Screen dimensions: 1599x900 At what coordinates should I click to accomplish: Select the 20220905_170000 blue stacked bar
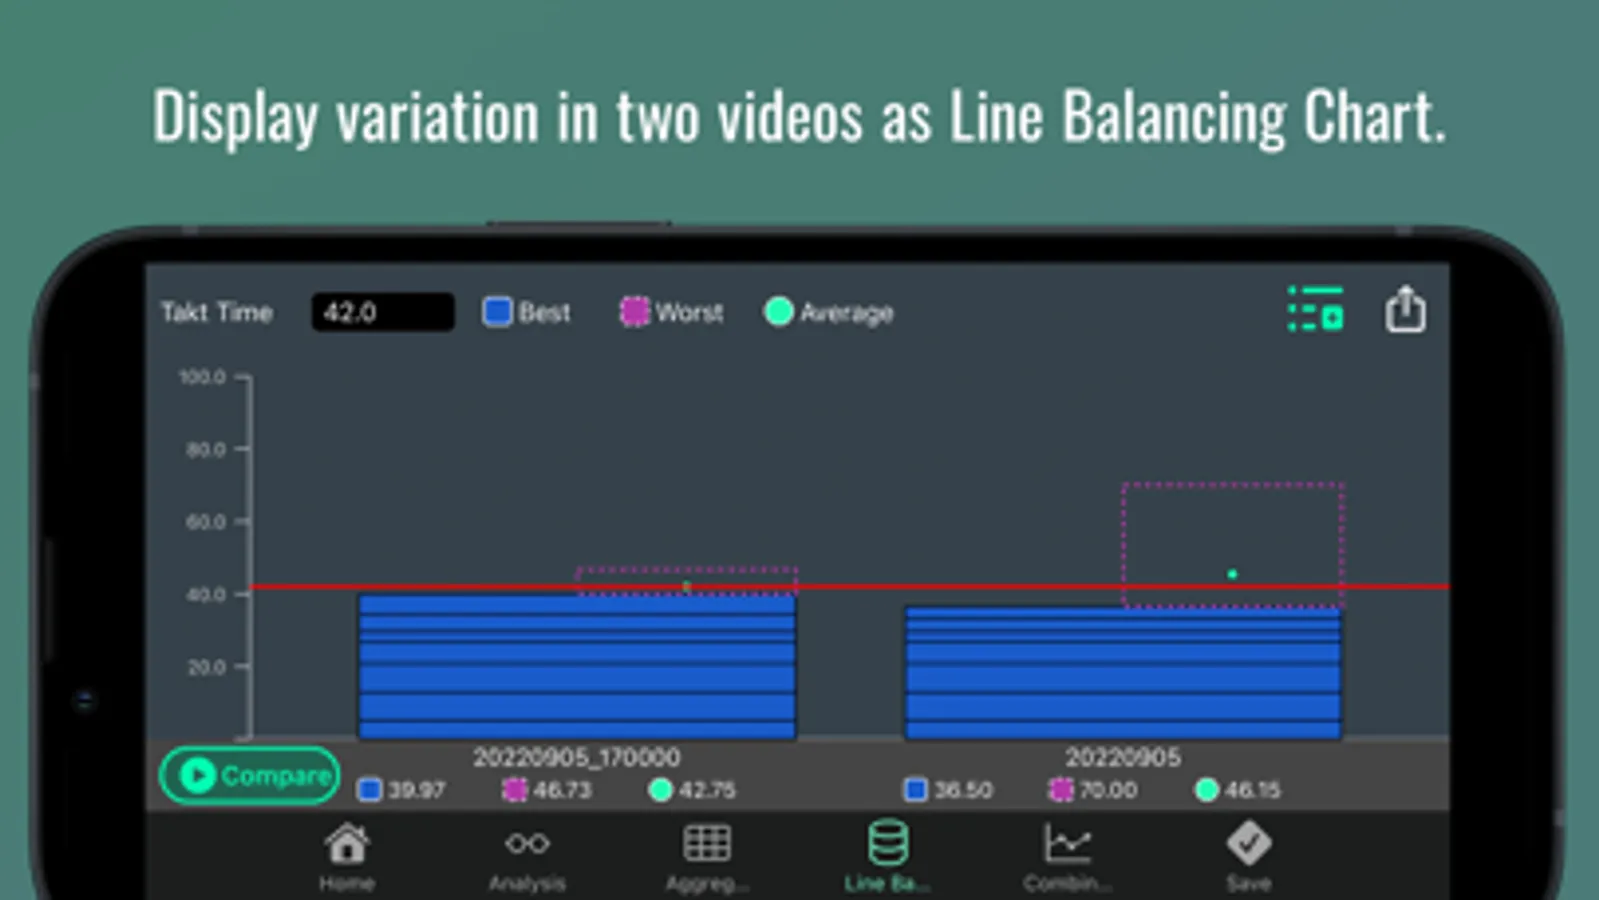pos(577,667)
